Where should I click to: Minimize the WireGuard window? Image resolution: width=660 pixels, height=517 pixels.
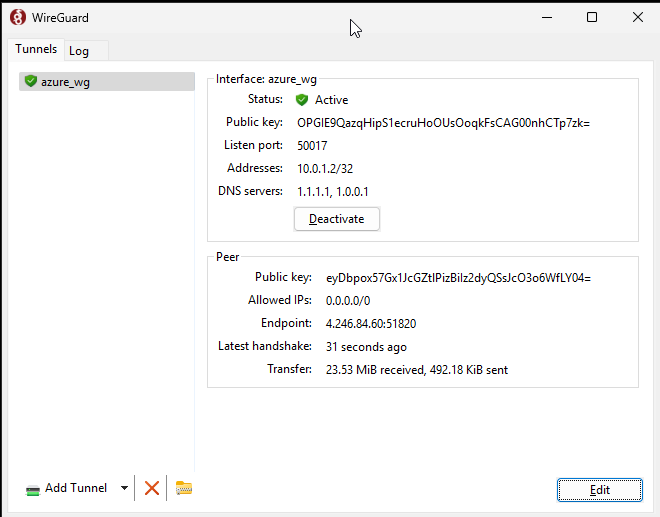(x=547, y=17)
